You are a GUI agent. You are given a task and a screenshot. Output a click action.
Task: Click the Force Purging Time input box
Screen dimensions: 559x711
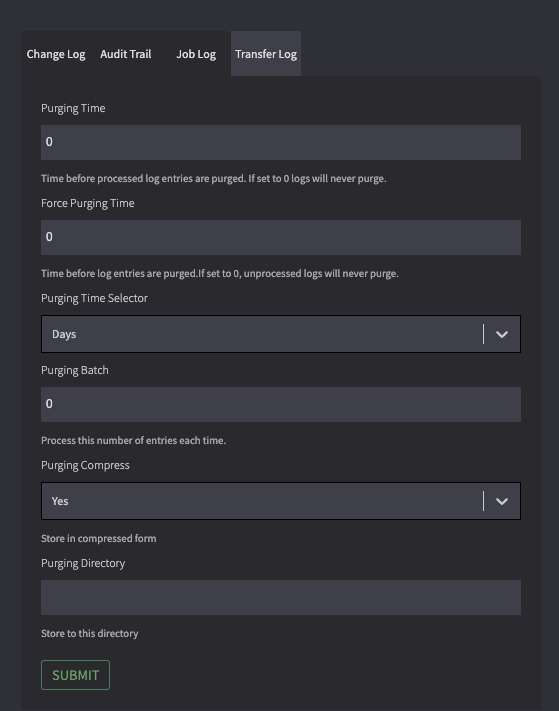tap(281, 237)
